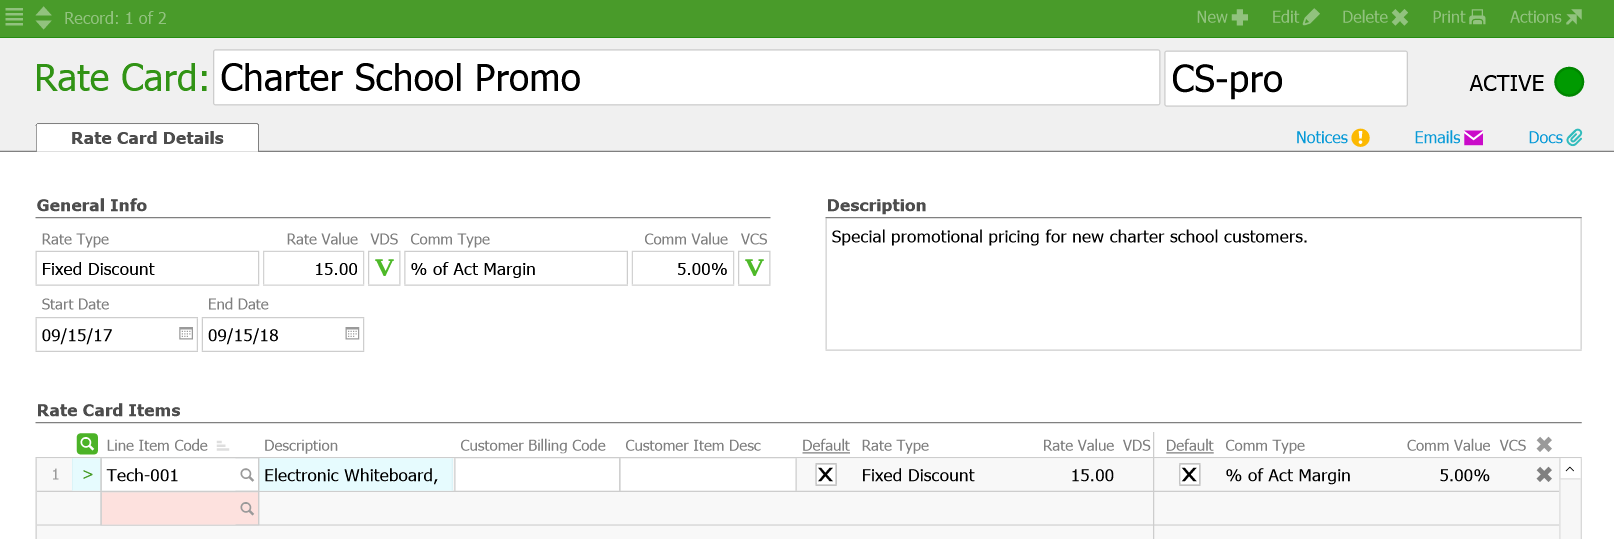Open Start Date calendar picker
The height and width of the screenshot is (539, 1614).
point(186,334)
